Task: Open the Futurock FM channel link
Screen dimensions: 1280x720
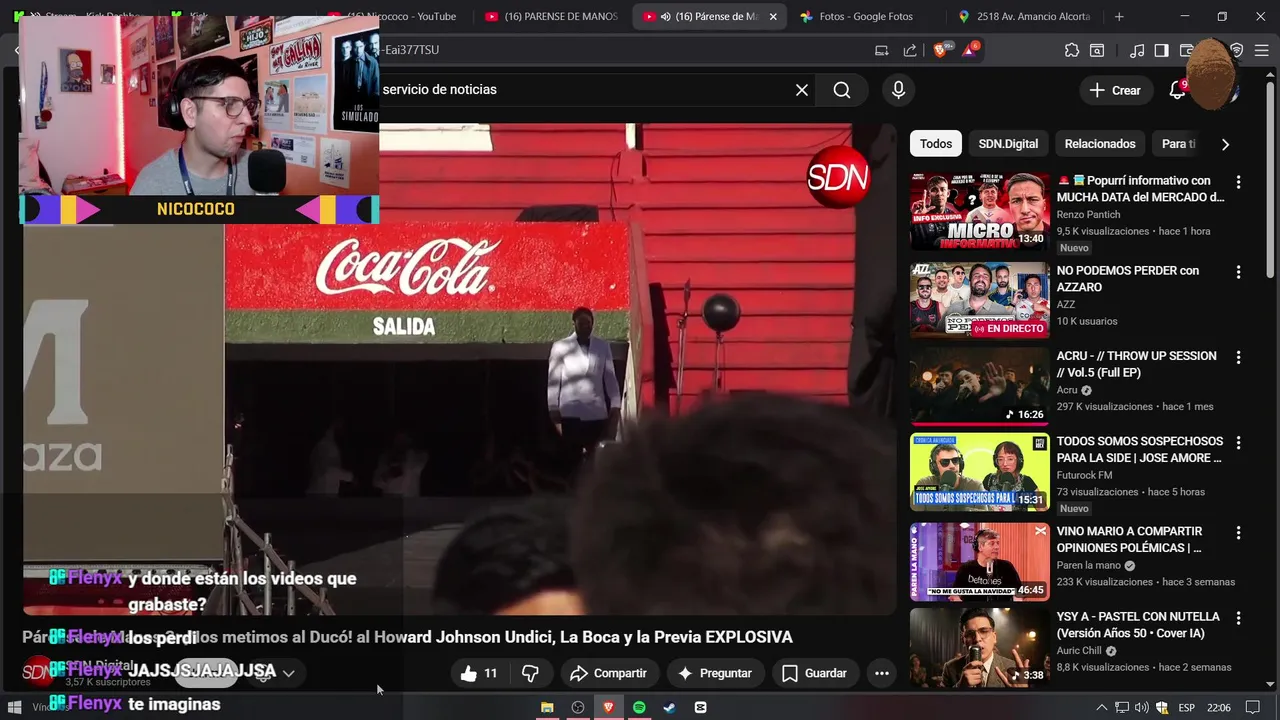Action: tap(1084, 475)
